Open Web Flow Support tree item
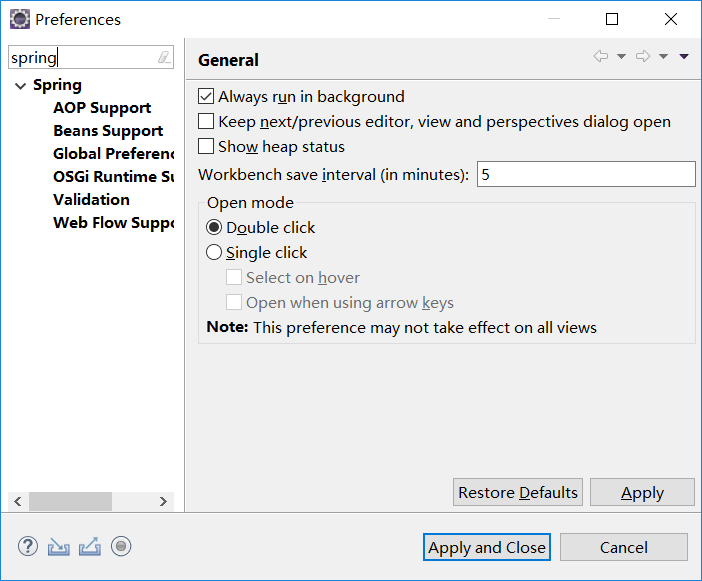The width and height of the screenshot is (702, 581). click(113, 222)
